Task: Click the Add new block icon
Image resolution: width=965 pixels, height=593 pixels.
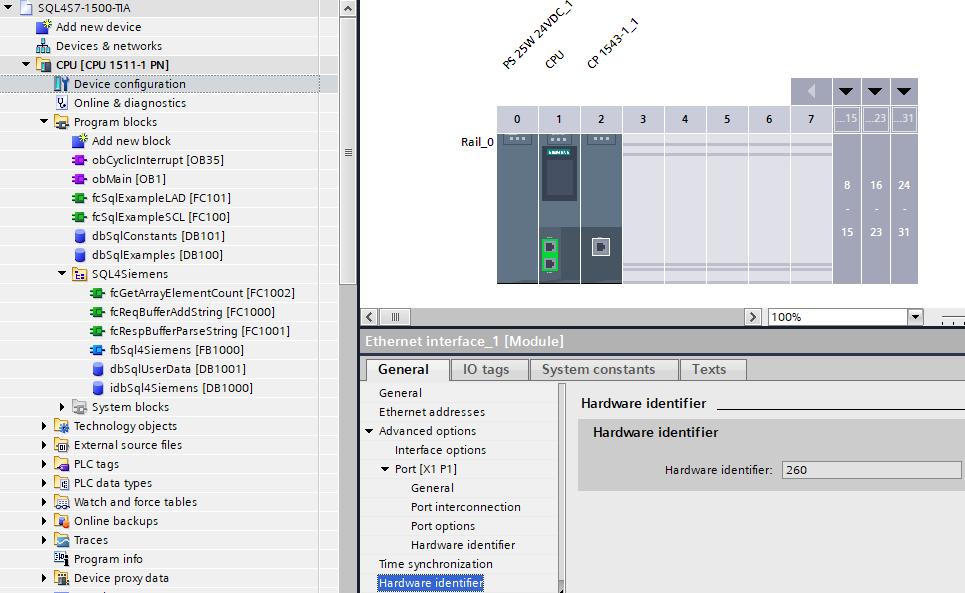Action: [x=79, y=141]
